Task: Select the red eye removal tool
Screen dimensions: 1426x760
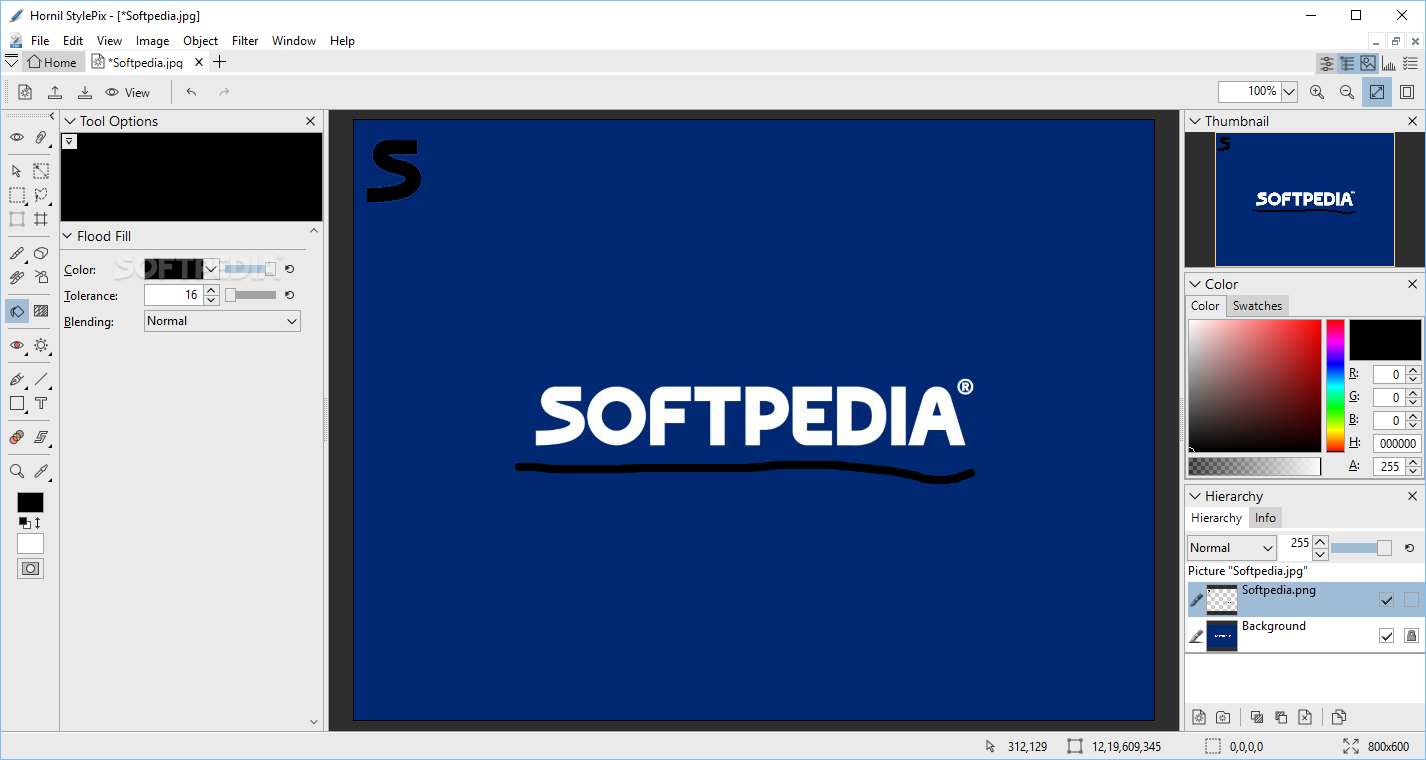Action: (17, 345)
